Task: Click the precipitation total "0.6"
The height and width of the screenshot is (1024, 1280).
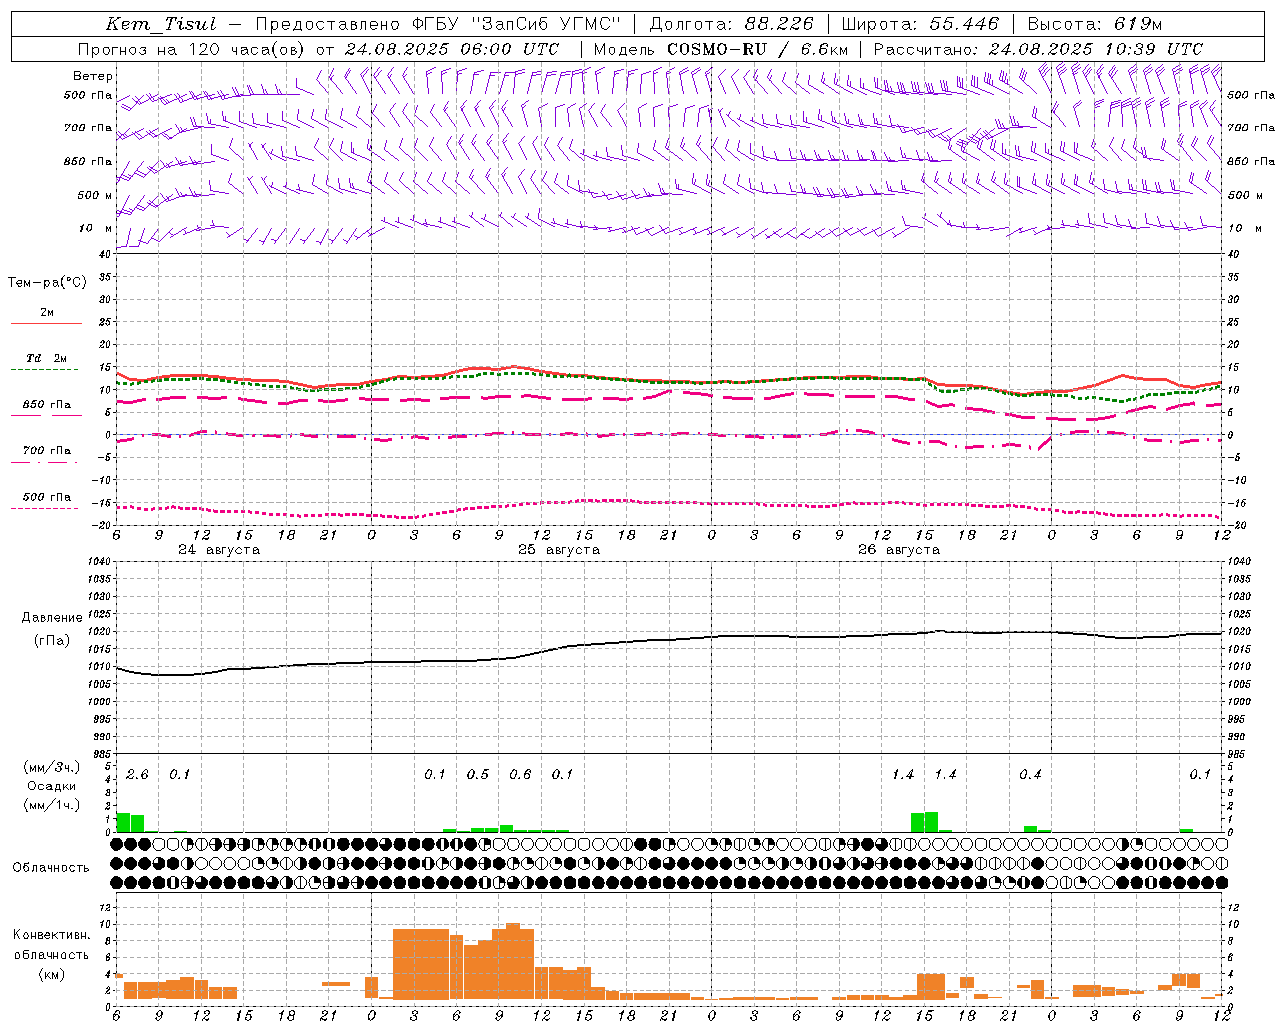Action: pyautogui.click(x=520, y=775)
